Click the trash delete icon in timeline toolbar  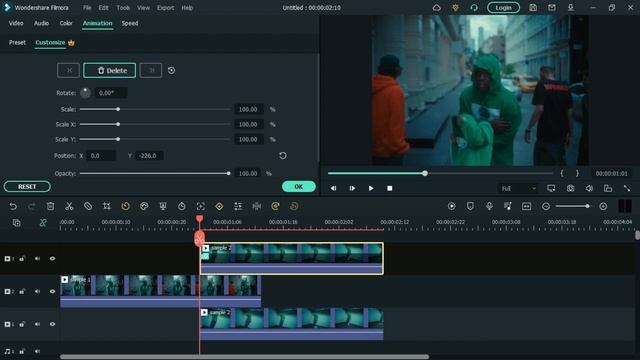pos(50,207)
